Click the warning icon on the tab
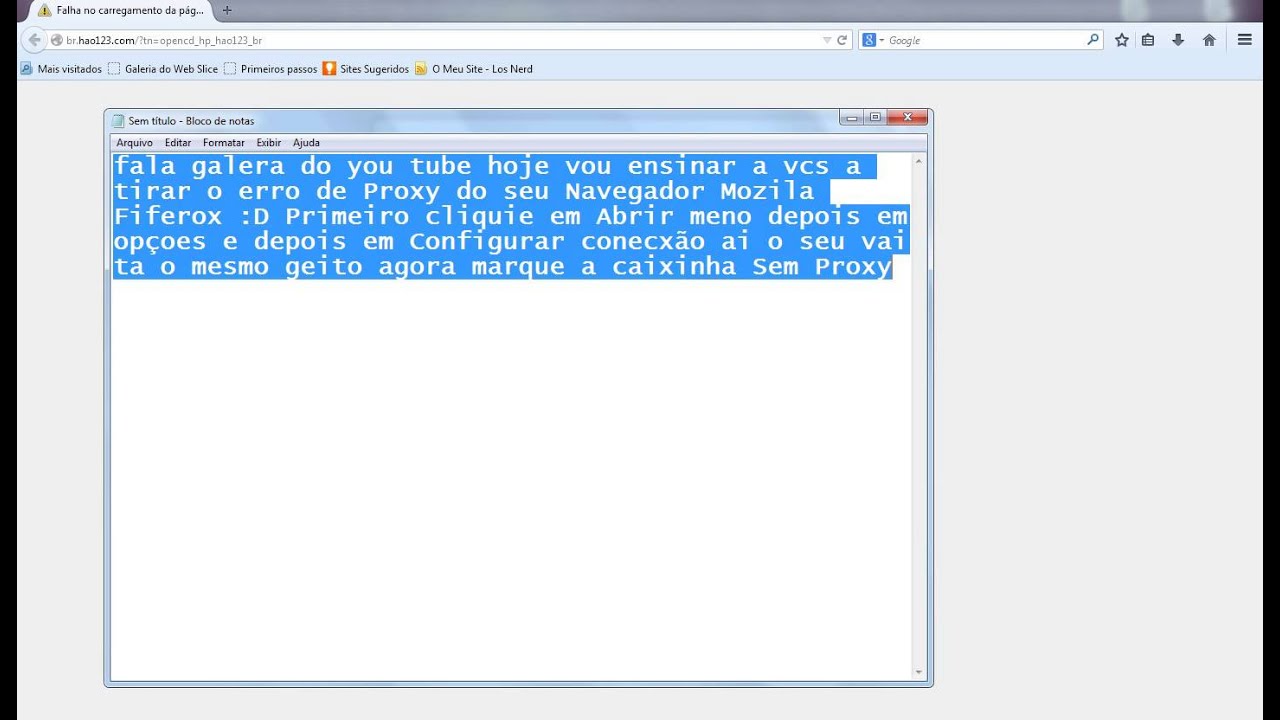The width and height of the screenshot is (1280, 720). (x=44, y=10)
